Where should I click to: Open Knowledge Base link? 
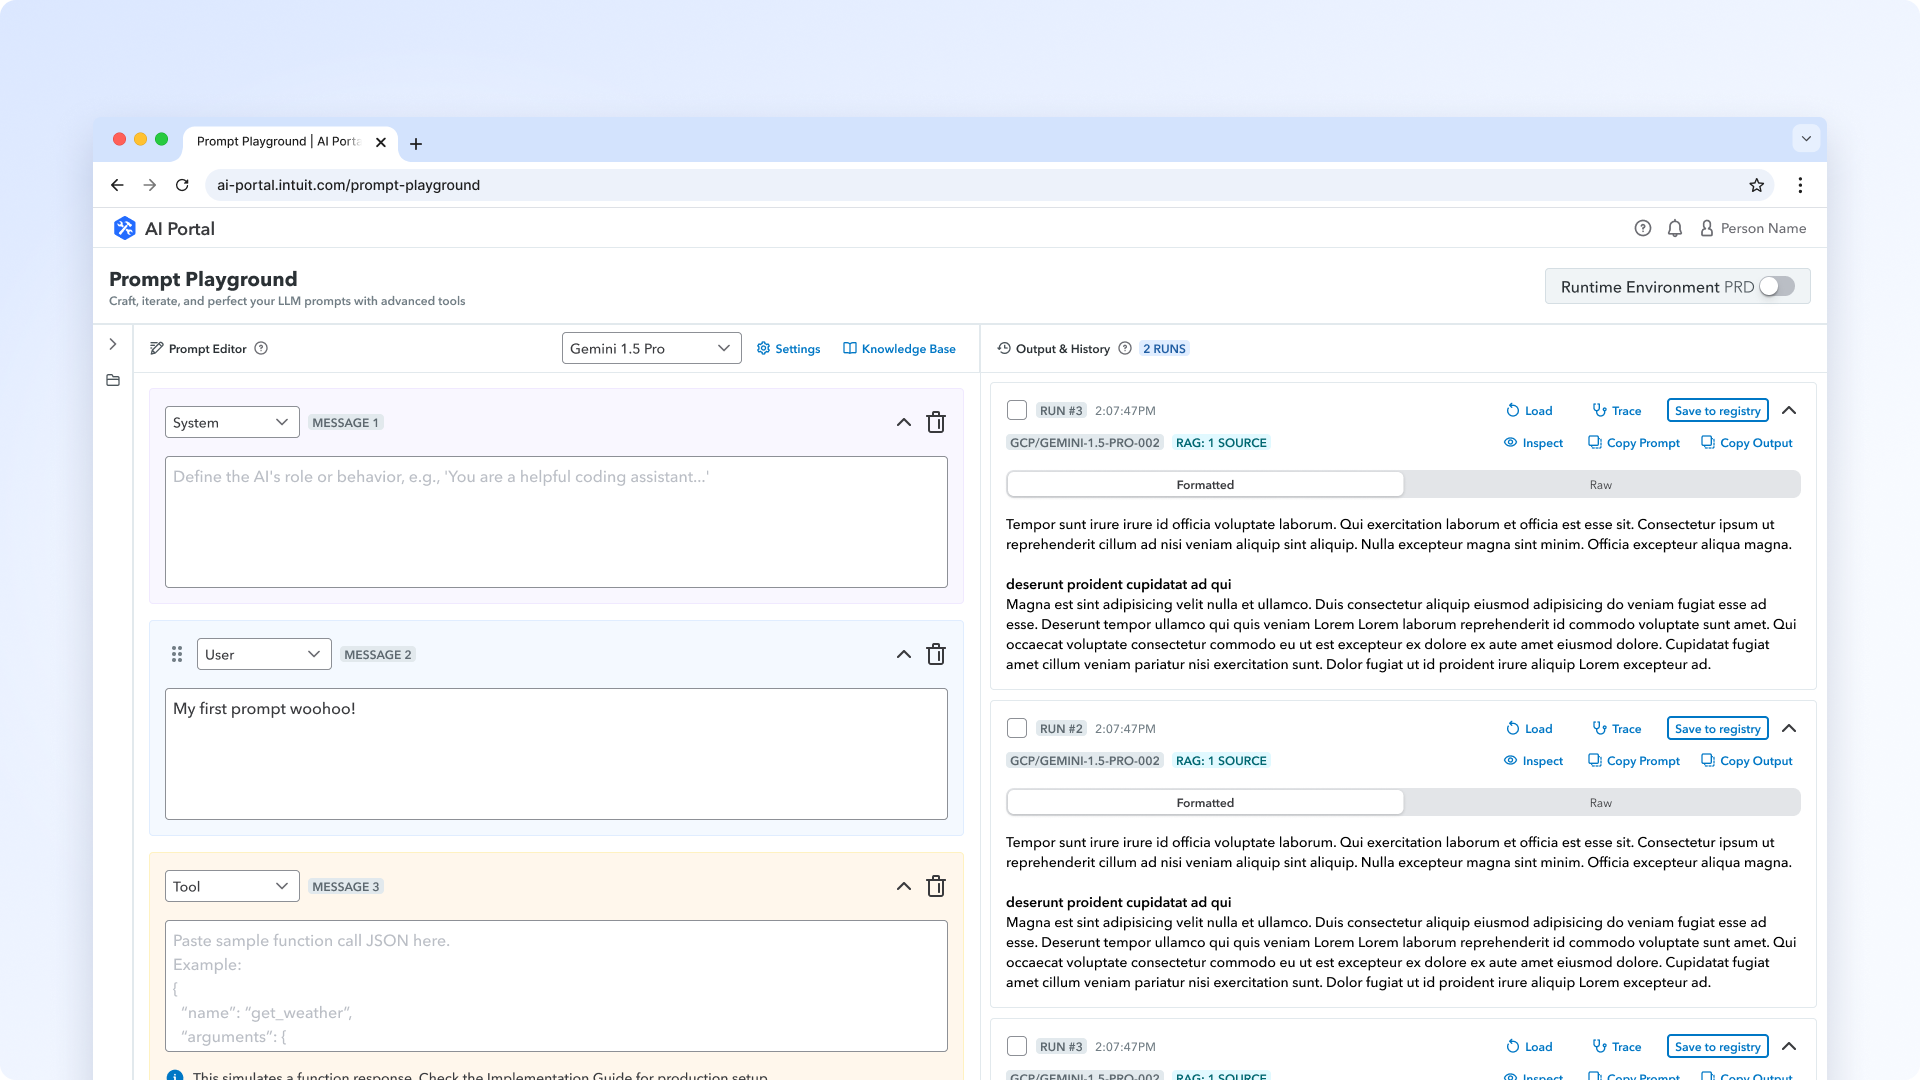point(899,348)
